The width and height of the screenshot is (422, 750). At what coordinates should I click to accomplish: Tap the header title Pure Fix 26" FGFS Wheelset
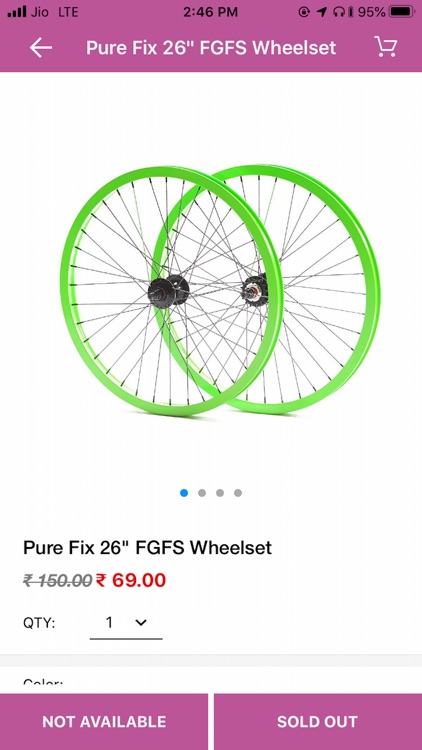pyautogui.click(x=211, y=48)
